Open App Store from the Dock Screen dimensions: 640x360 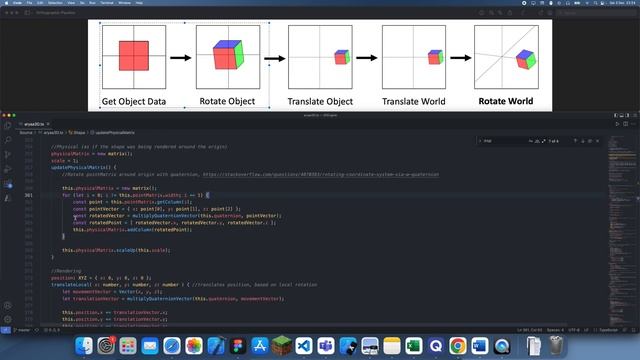(x=260, y=346)
